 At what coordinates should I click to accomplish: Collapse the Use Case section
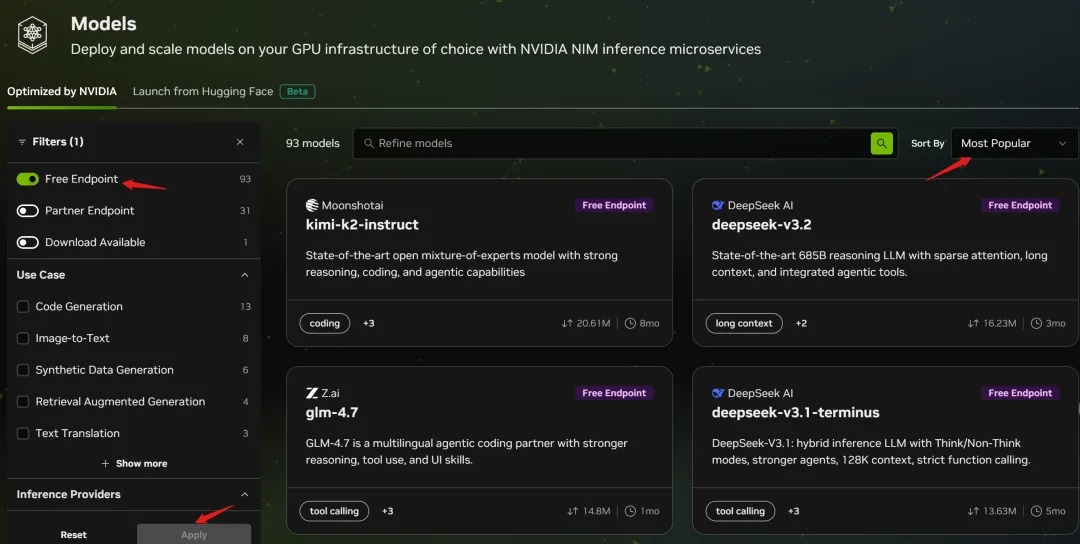(245, 275)
